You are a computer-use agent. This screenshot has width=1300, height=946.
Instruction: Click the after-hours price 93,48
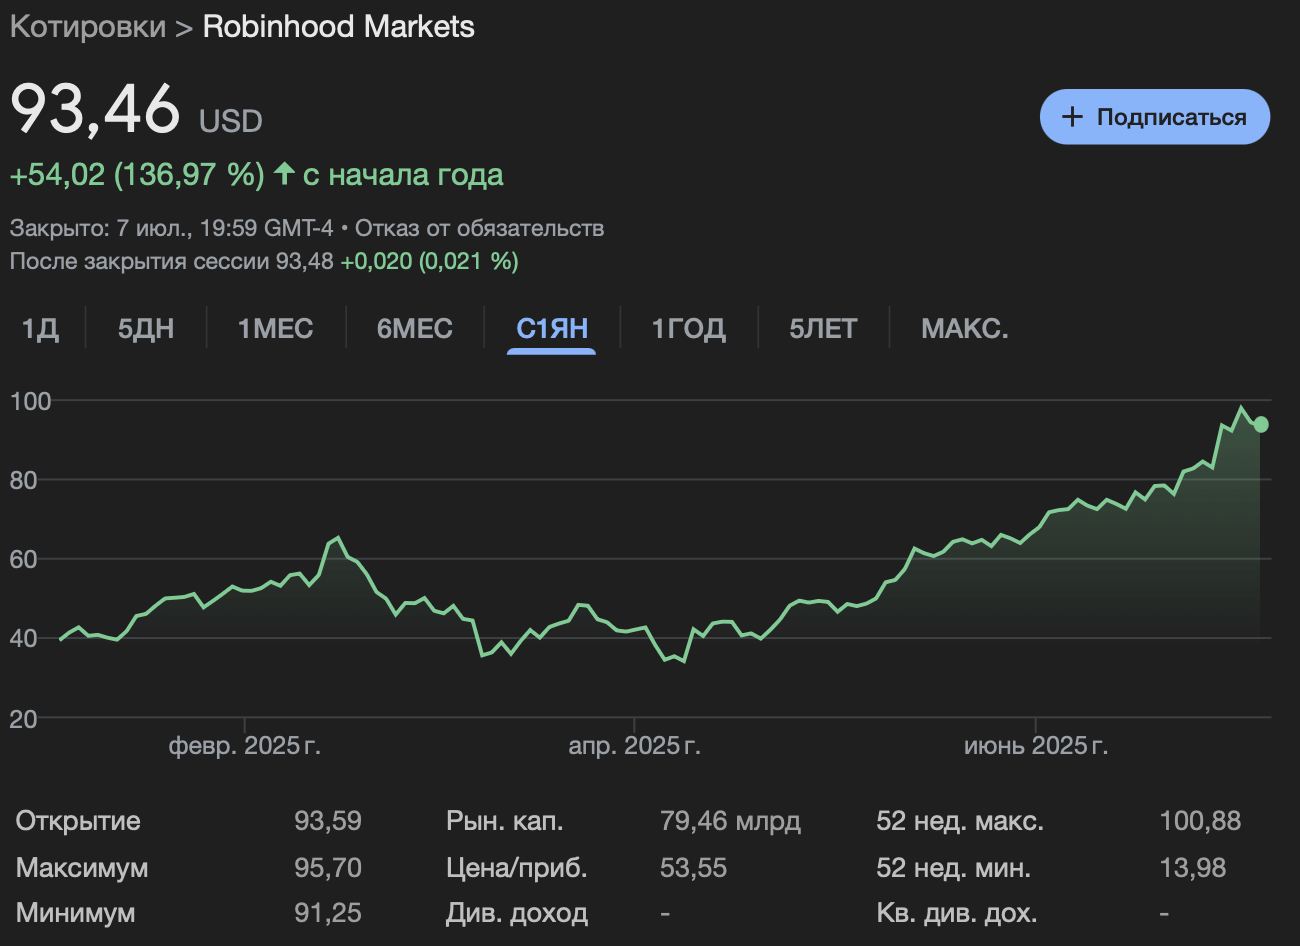point(304,262)
